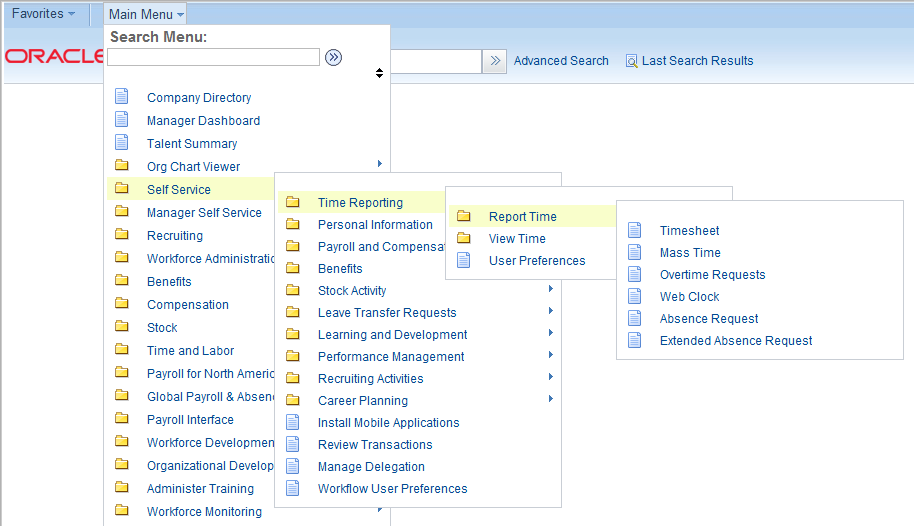Image resolution: width=914 pixels, height=526 pixels.
Task: Click the Web Clock page icon
Action: point(635,296)
